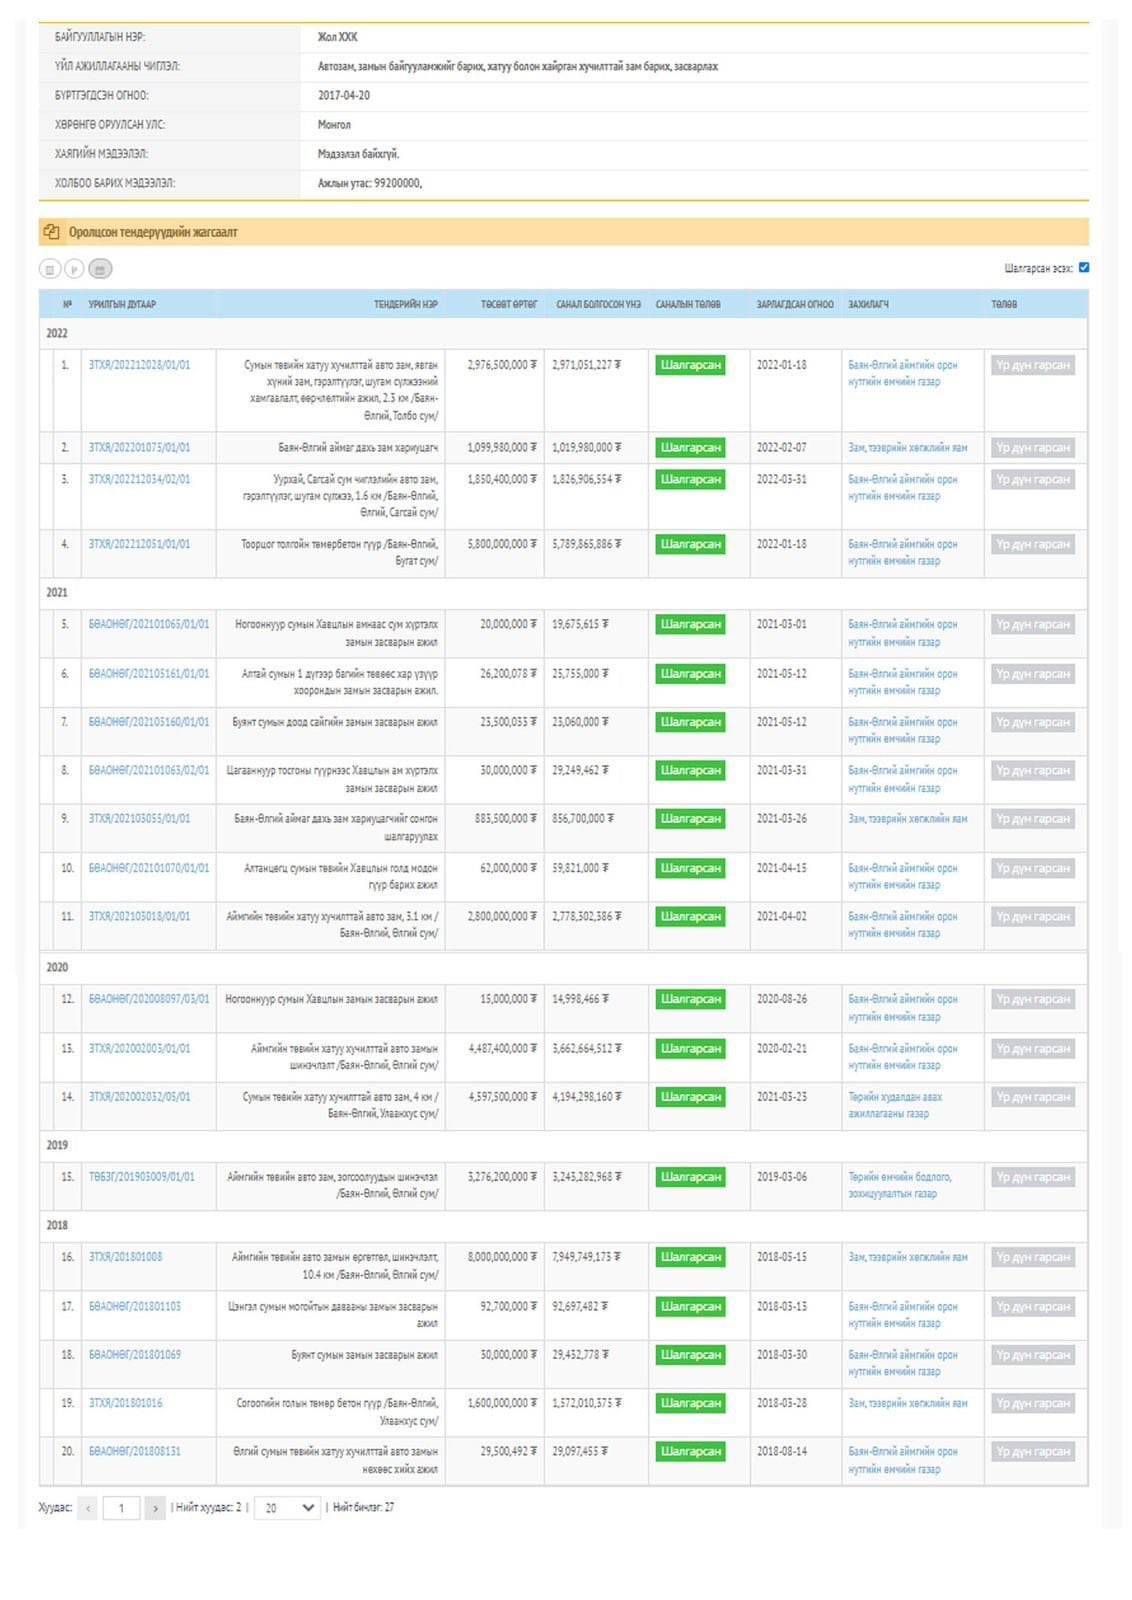Open tender ЗТХЯ/202201075/01/01
This screenshot has height=1600, width=1132.
pos(139,447)
